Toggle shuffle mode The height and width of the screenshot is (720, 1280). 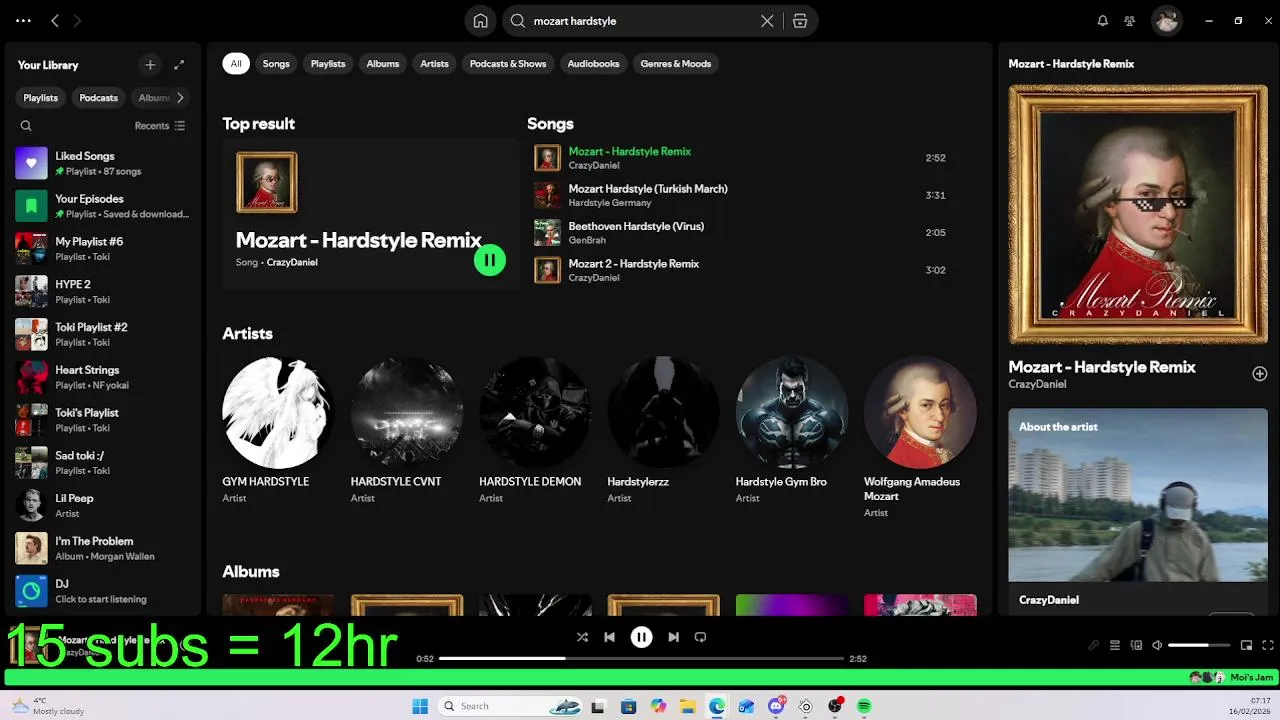tap(582, 637)
